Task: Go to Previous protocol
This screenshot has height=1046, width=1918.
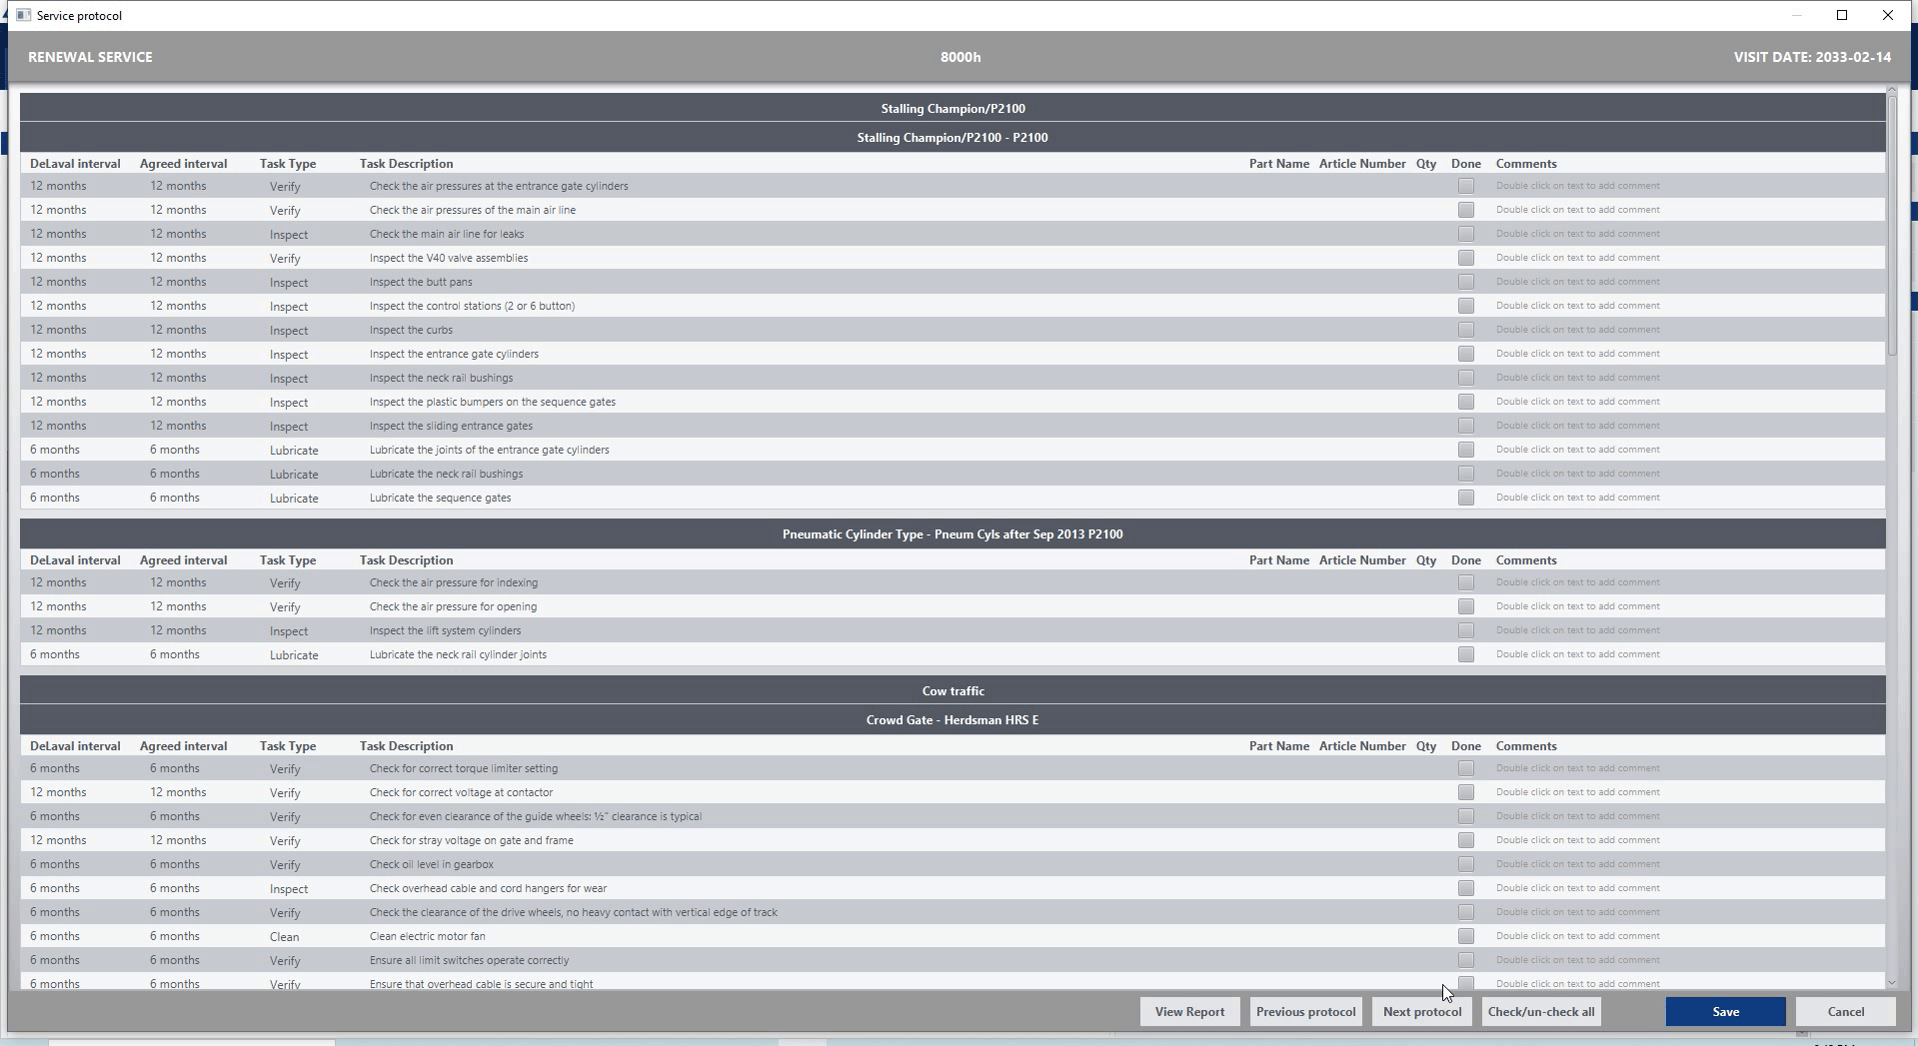Action: coord(1306,1012)
